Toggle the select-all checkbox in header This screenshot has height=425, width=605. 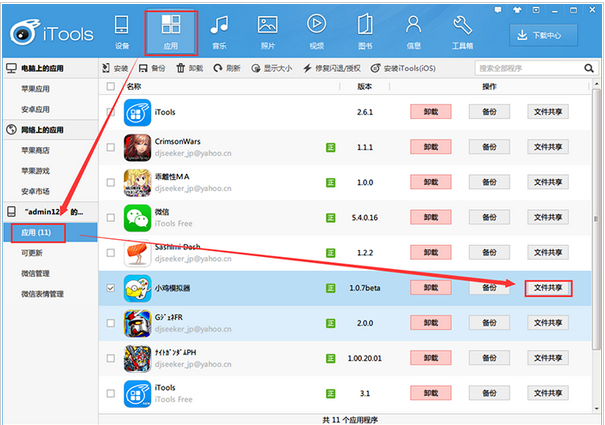[111, 86]
